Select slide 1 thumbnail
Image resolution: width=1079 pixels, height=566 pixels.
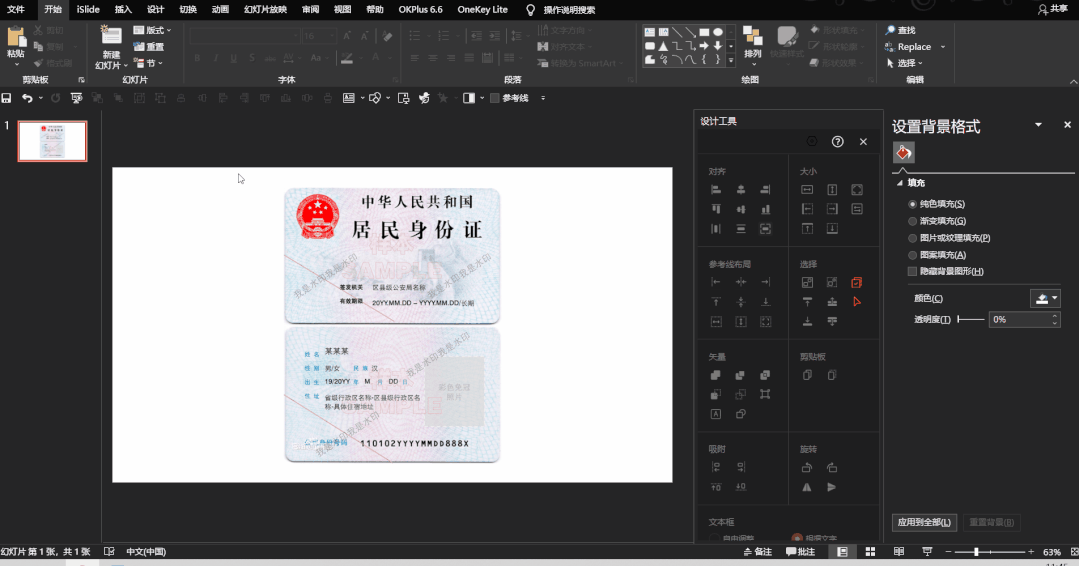coord(52,141)
